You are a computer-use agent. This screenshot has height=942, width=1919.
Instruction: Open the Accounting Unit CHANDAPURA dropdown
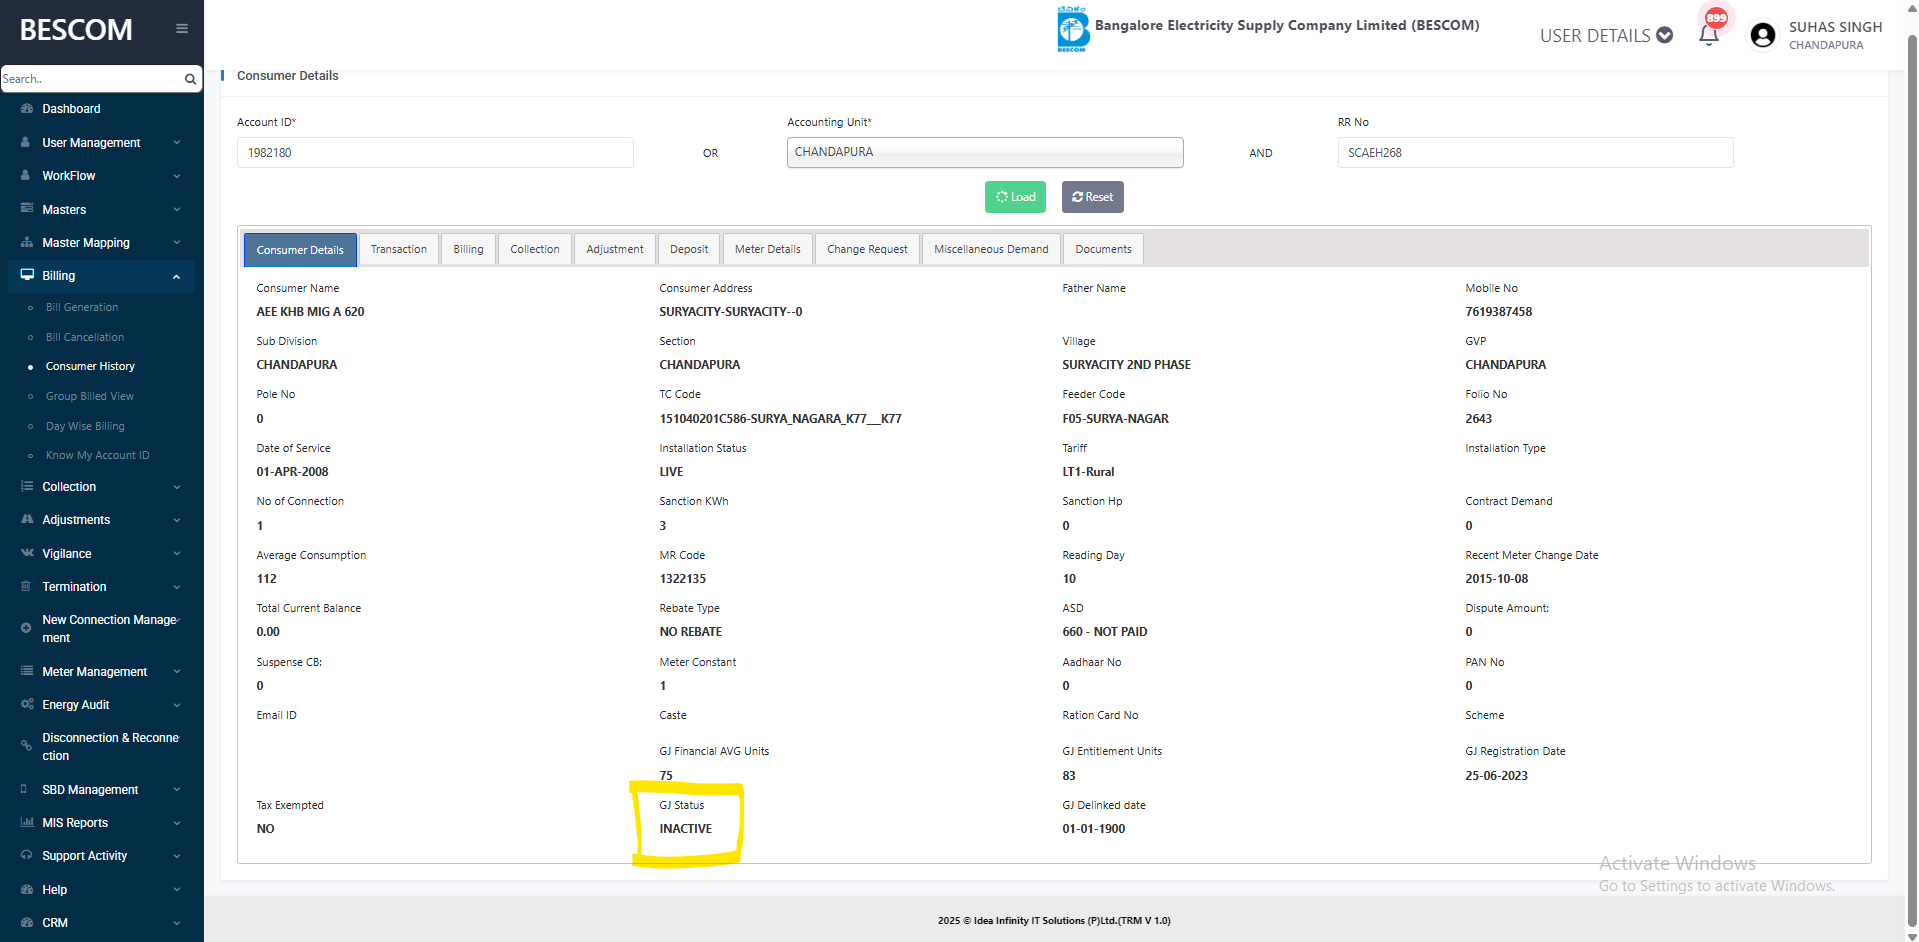click(x=985, y=152)
